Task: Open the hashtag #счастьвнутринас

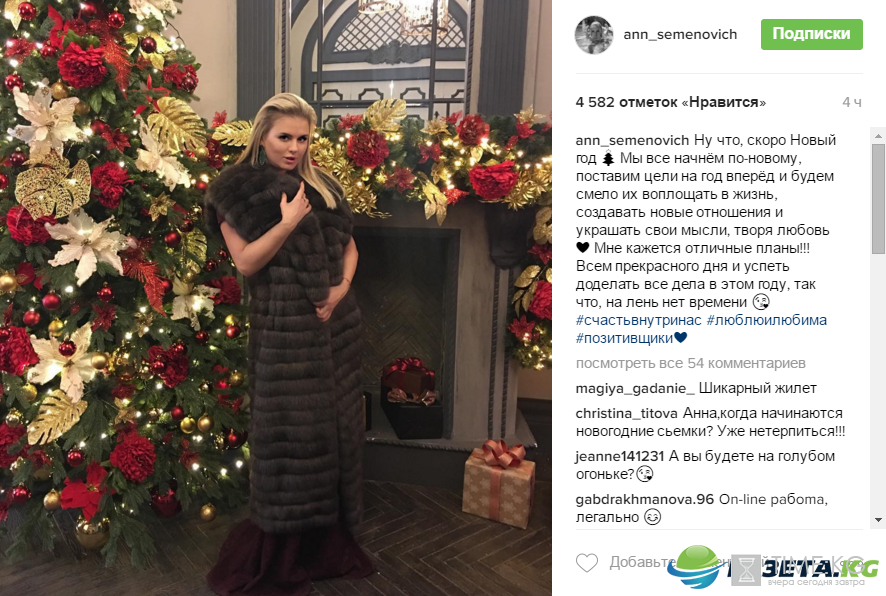Action: click(639, 320)
